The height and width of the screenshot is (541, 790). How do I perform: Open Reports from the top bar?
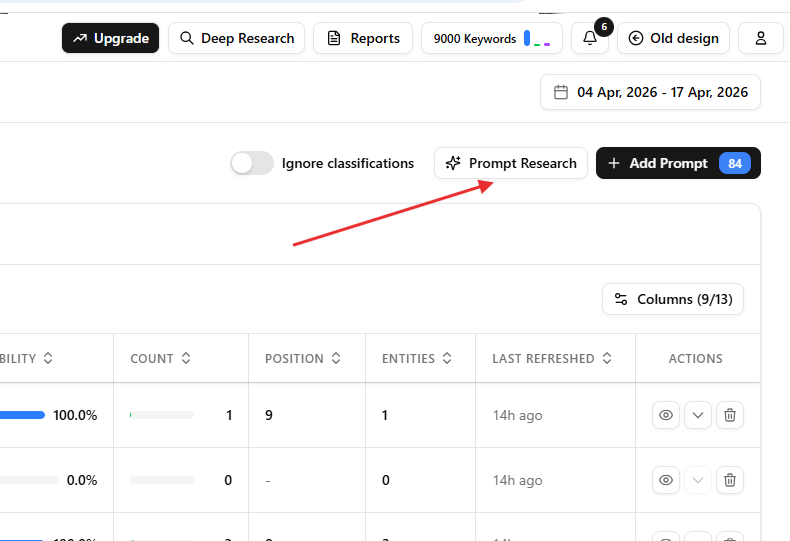click(362, 39)
